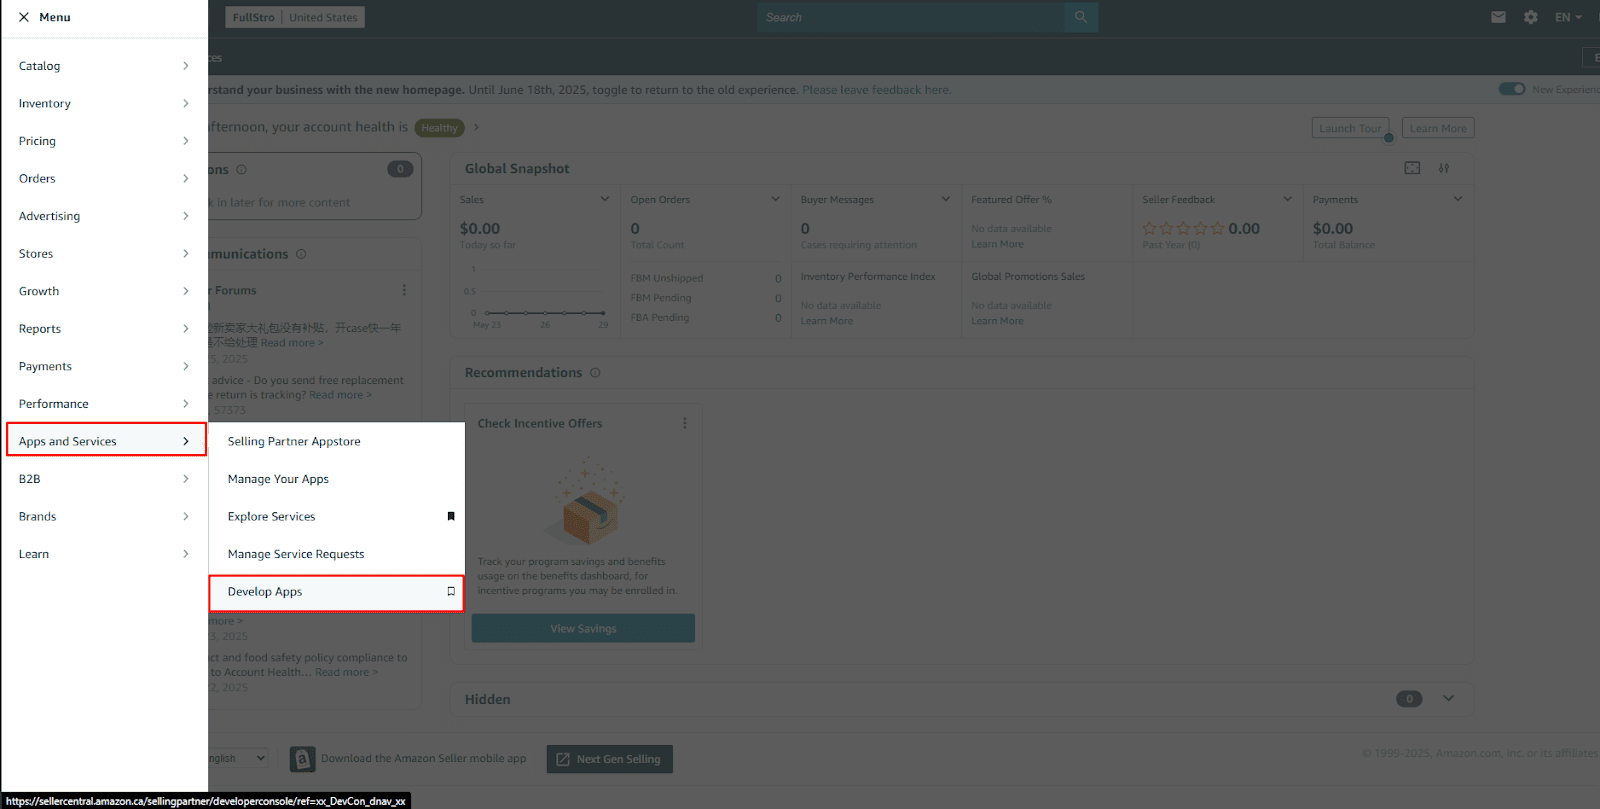Click Learn More under Global Promotions Sales
Viewport: 1600px width, 809px height.
pos(997,321)
